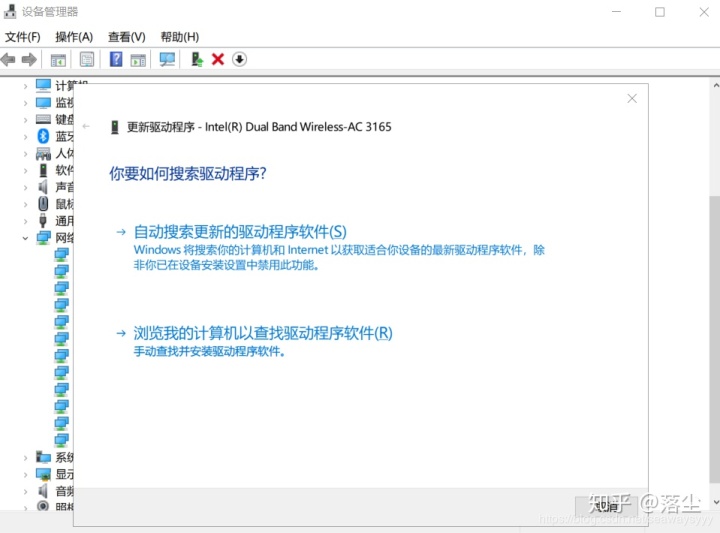Click the 取消 button in the dialog
Screen dimensions: 720x533
(606, 505)
